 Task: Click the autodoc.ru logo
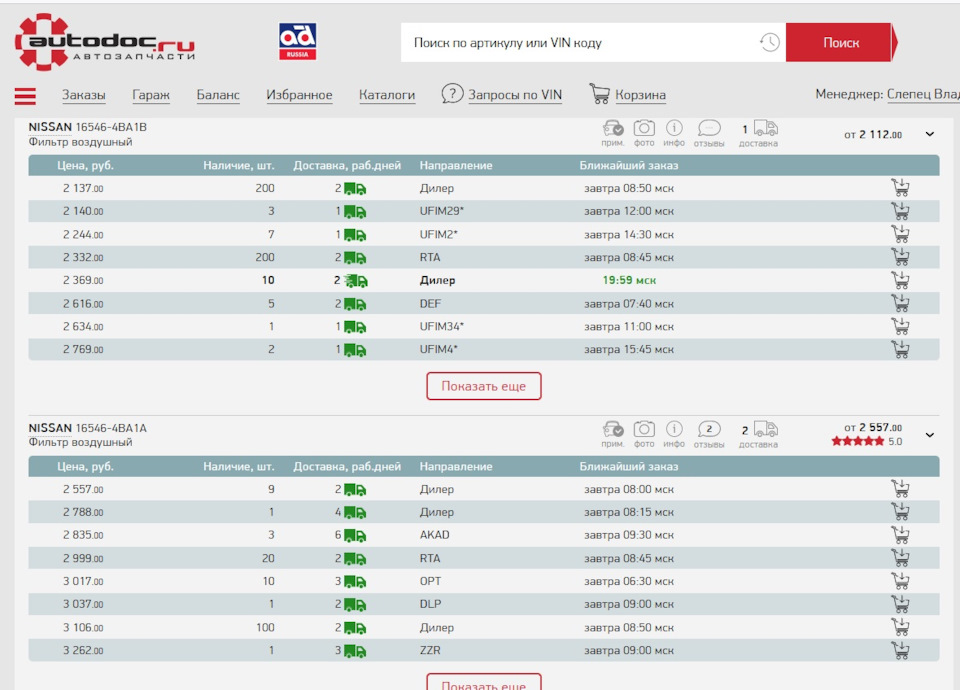[x=105, y=42]
